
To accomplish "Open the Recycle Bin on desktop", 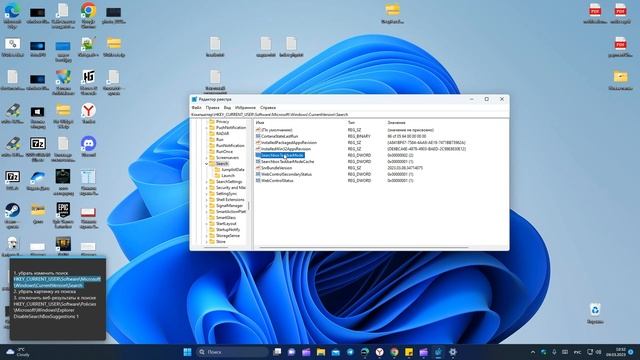I will point(595,313).
